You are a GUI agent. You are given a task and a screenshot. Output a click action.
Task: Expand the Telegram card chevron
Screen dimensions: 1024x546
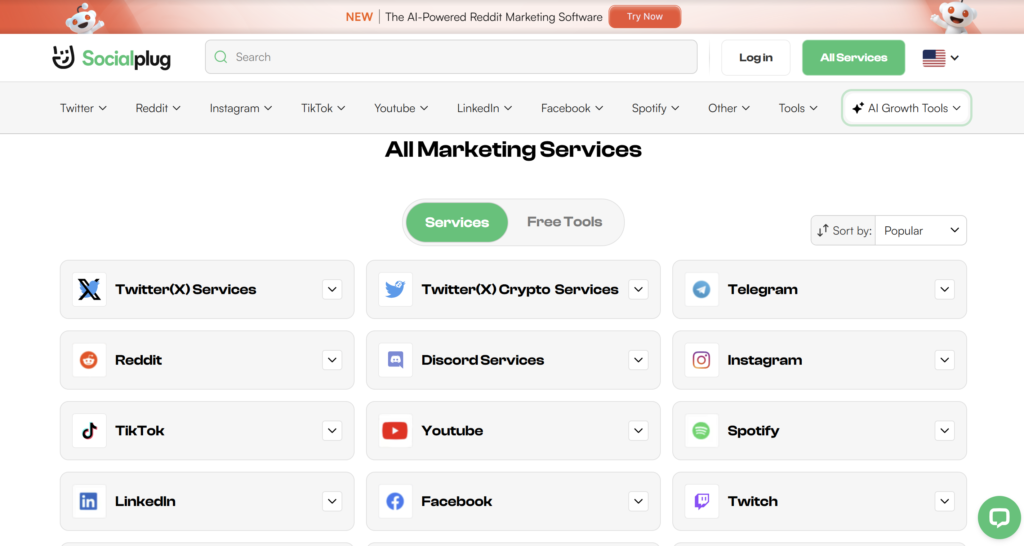point(944,289)
